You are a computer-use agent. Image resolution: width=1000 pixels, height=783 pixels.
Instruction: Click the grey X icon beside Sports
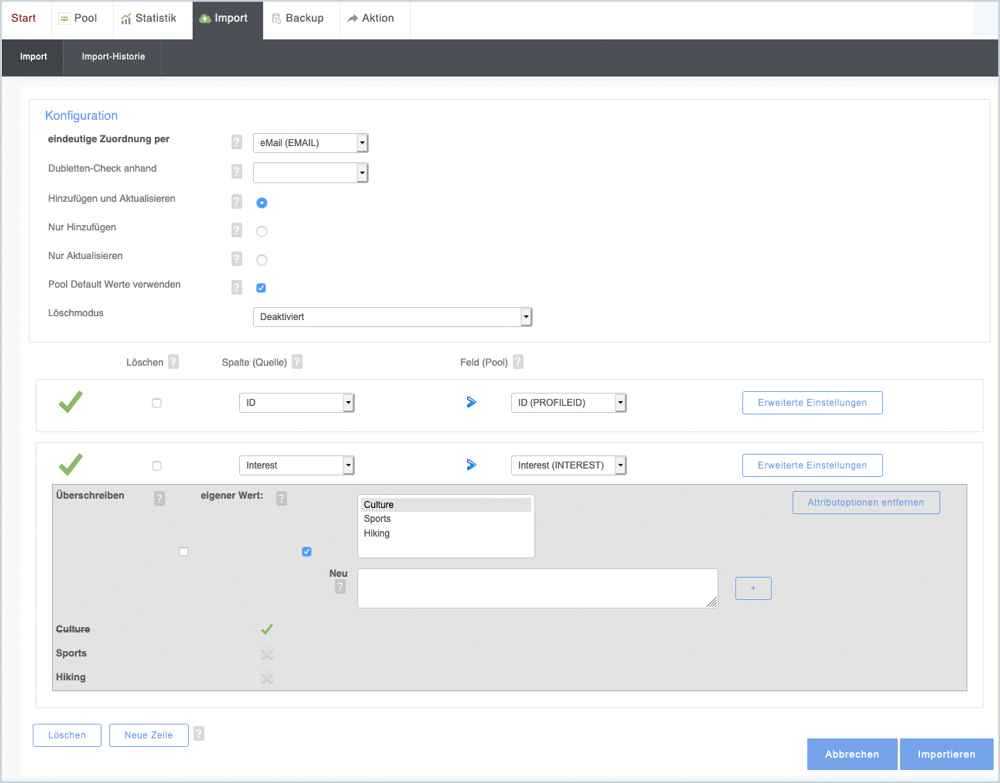(267, 653)
